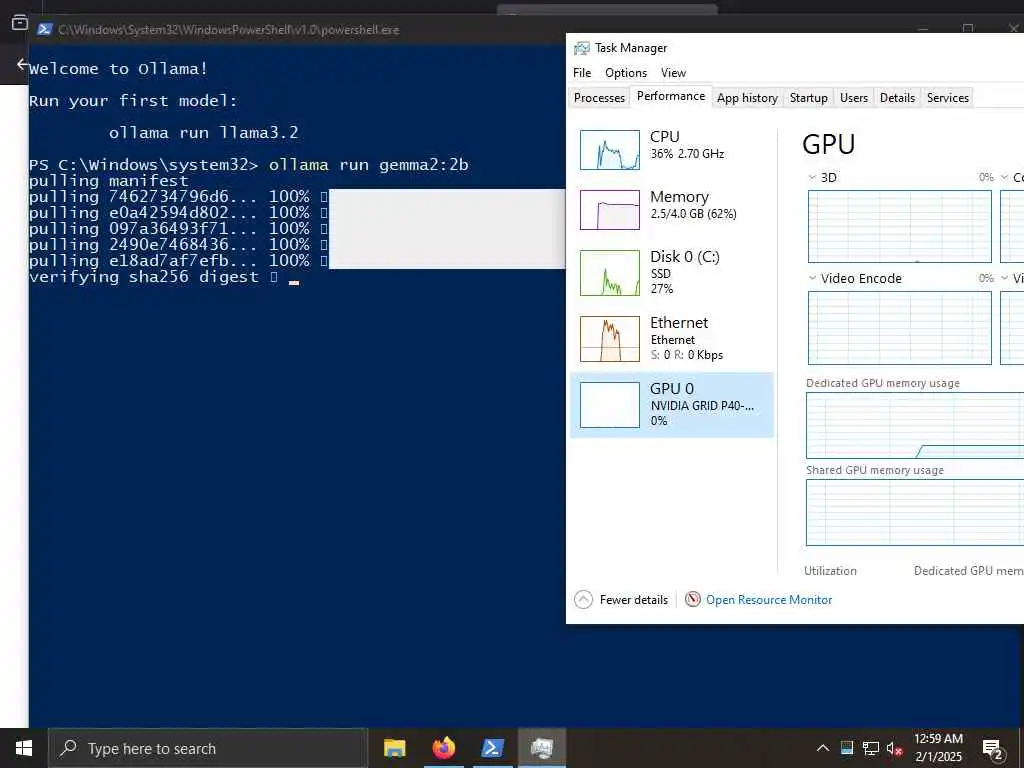The image size is (1024, 768).
Task: Click the Dedicated GPU memory usage graph
Action: [915, 425]
